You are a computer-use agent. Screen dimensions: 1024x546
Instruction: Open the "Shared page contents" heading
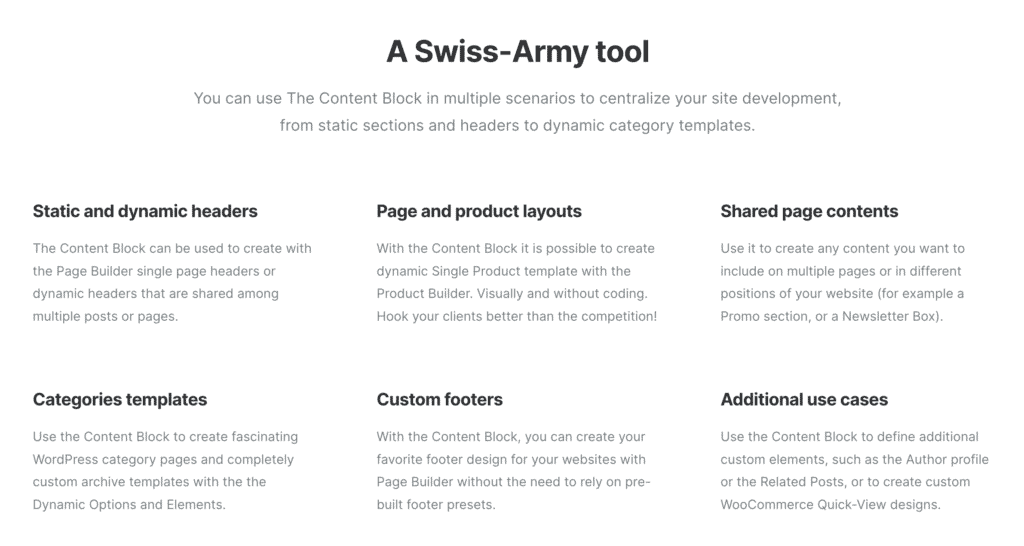click(x=809, y=211)
